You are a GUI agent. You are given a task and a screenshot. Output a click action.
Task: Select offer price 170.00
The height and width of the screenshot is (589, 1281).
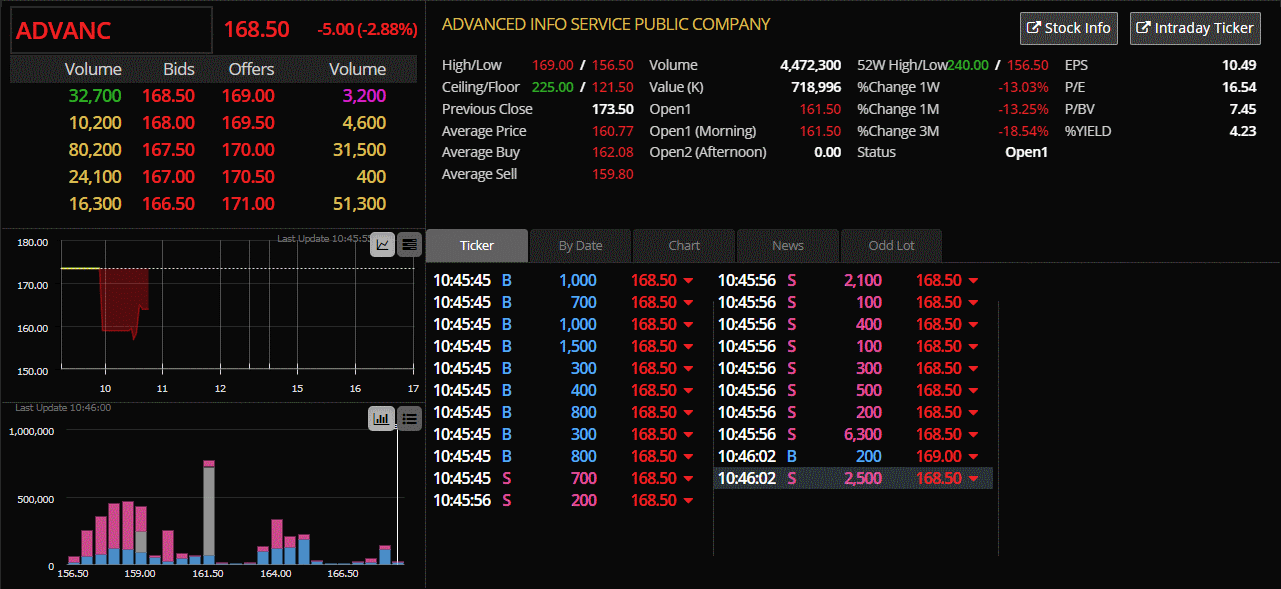[249, 149]
